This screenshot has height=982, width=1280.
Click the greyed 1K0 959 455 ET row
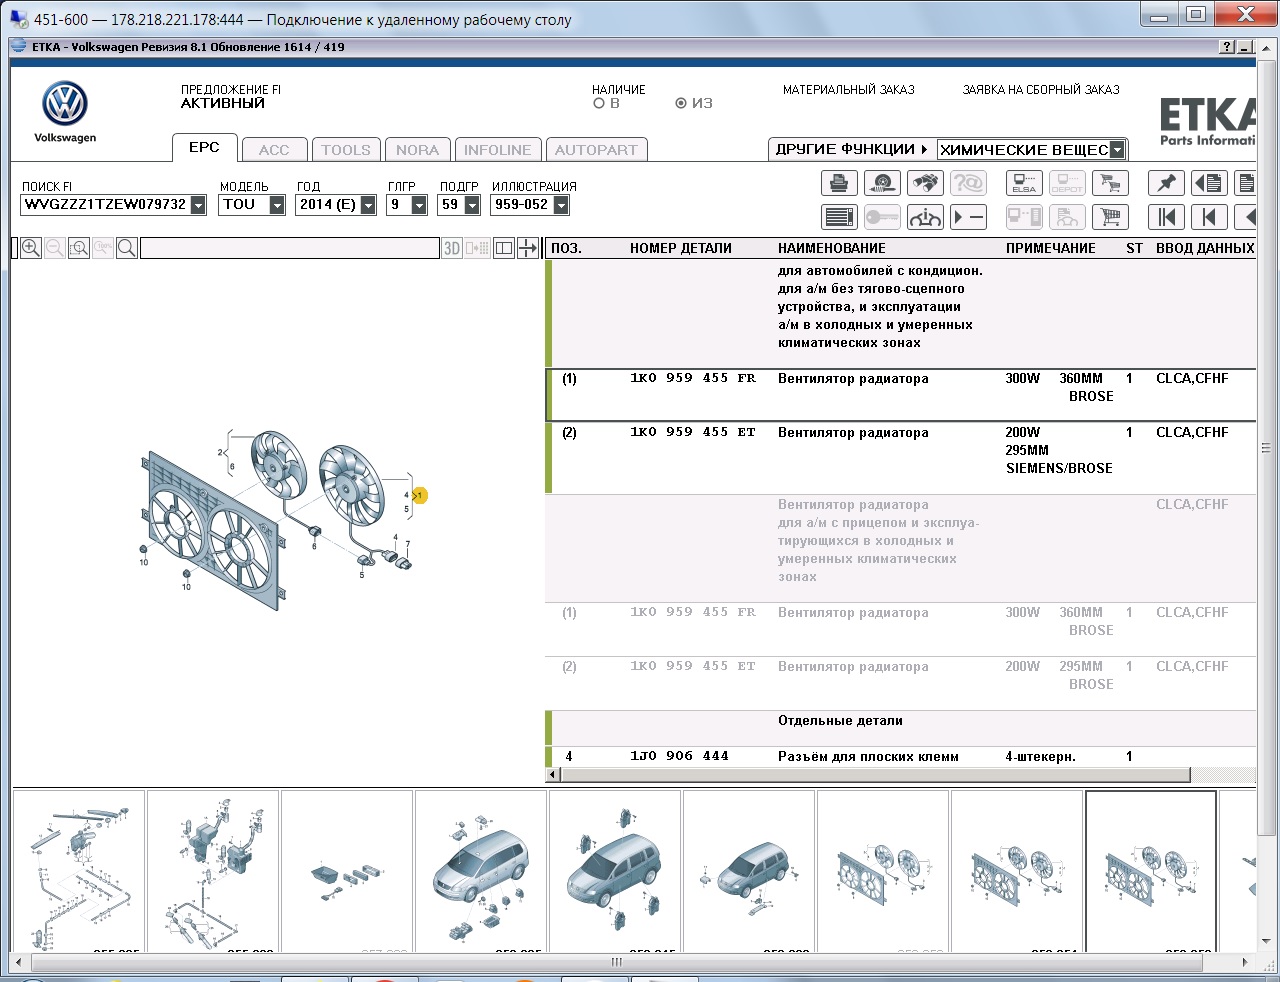coord(901,683)
